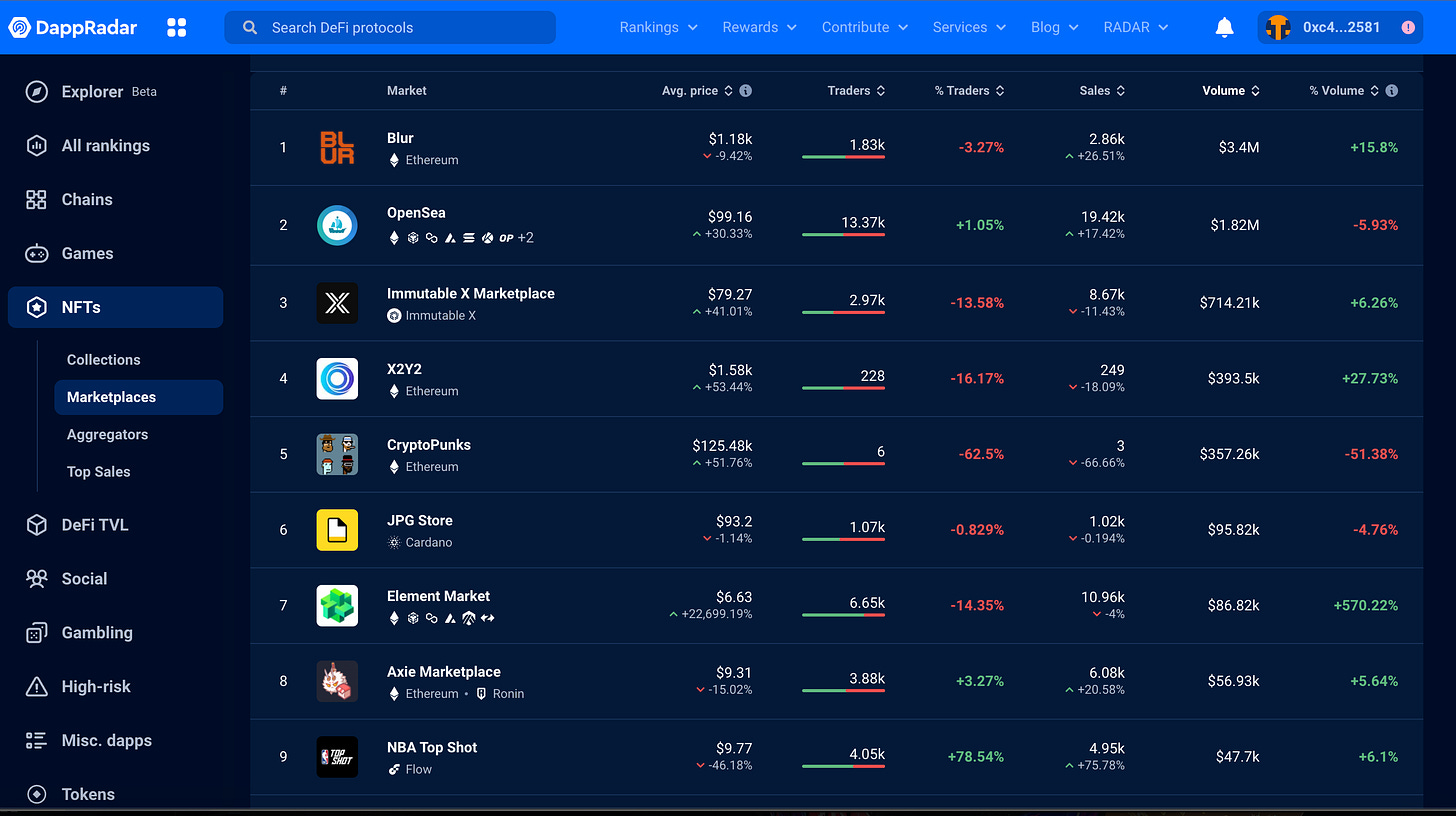The image size is (1456, 816).
Task: Open the Contribute dropdown menu
Action: pos(864,27)
